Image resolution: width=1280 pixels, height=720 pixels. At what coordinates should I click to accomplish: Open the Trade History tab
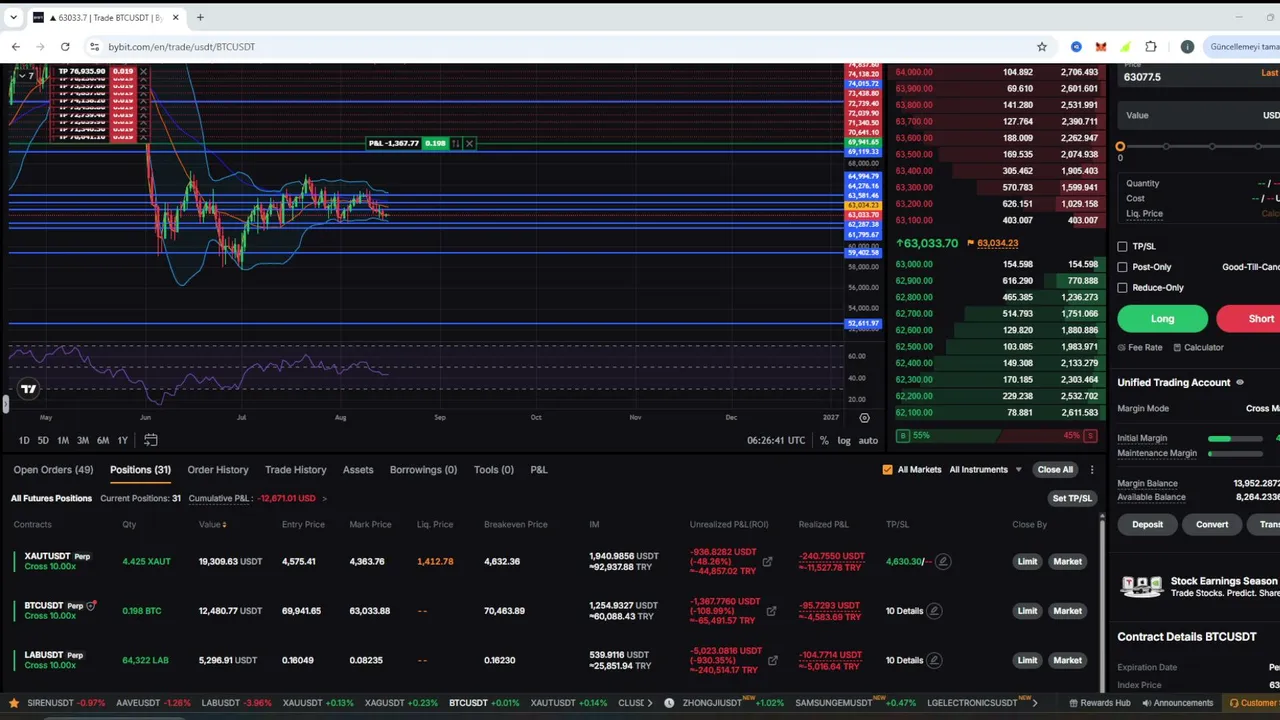pos(296,470)
